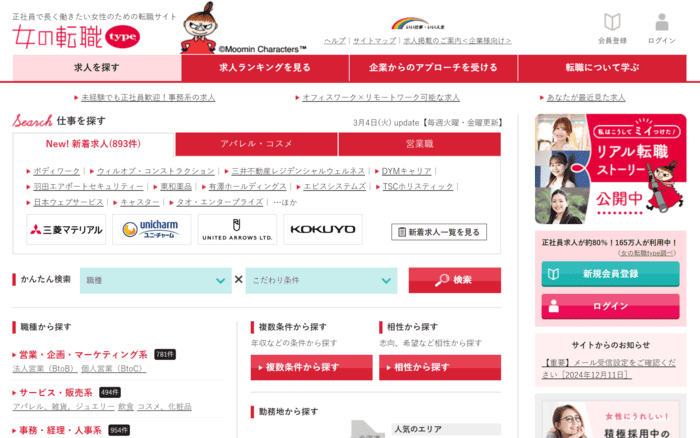Select the 求人を探す navigation tab

pos(96,68)
